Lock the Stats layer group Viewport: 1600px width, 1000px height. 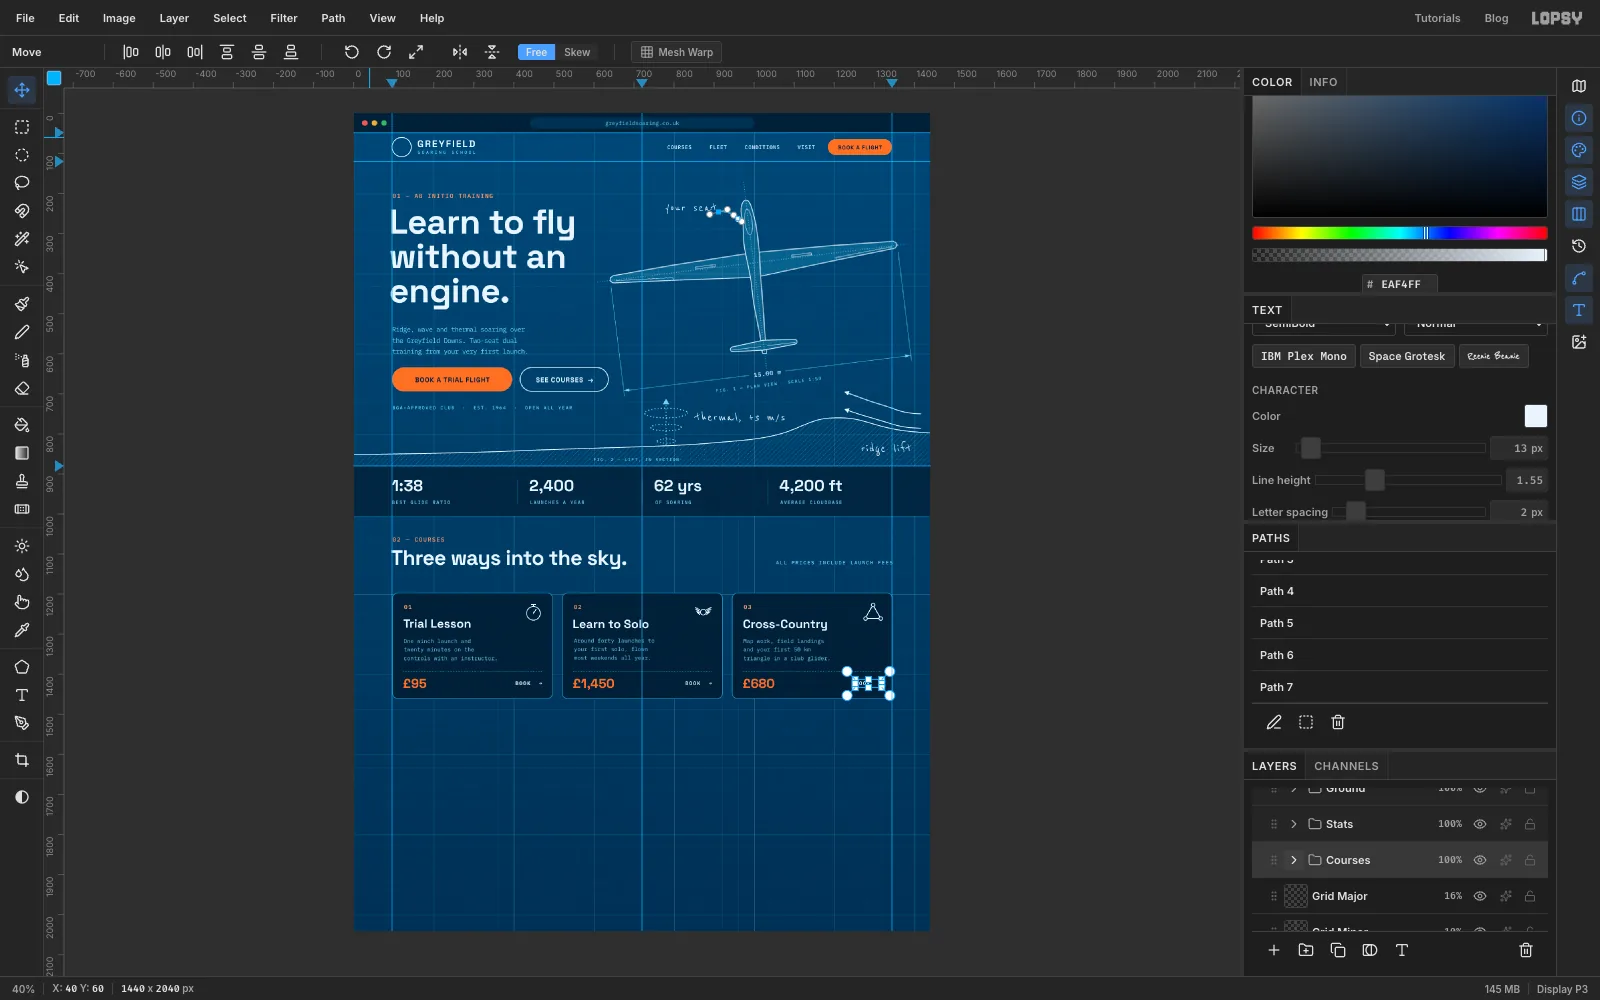1530,824
